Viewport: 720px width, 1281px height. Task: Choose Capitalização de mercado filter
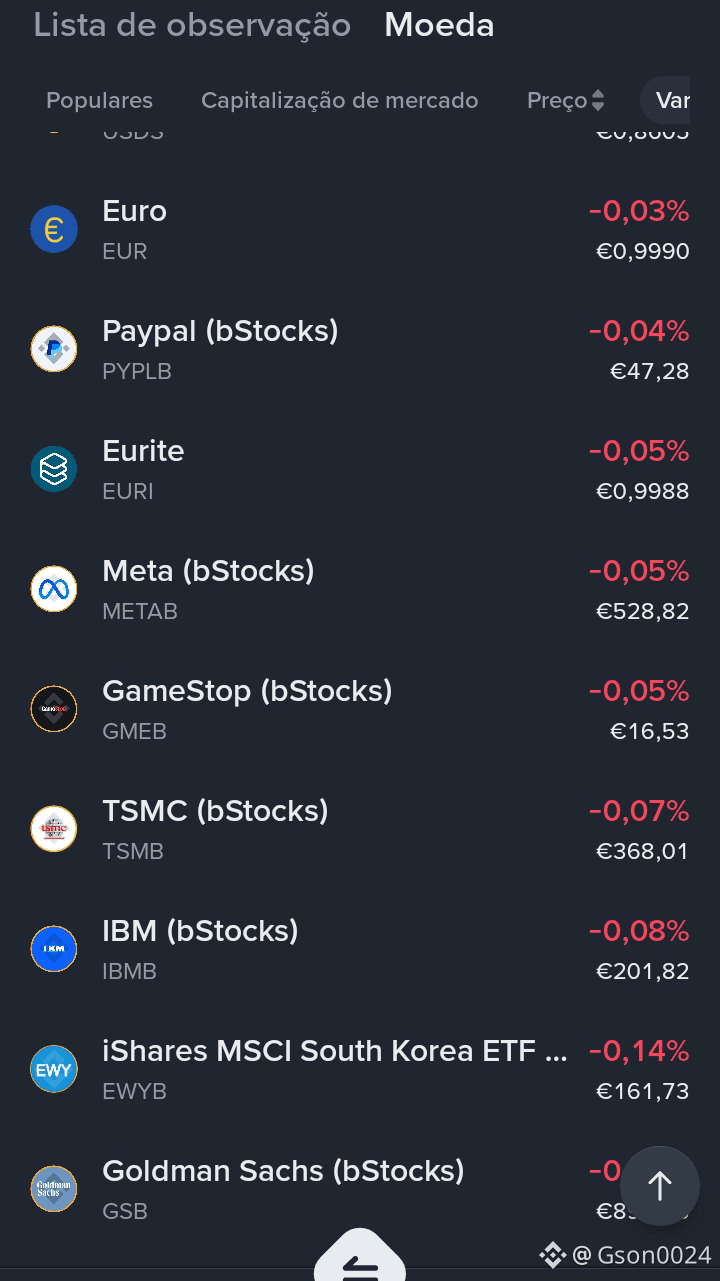coord(340,100)
